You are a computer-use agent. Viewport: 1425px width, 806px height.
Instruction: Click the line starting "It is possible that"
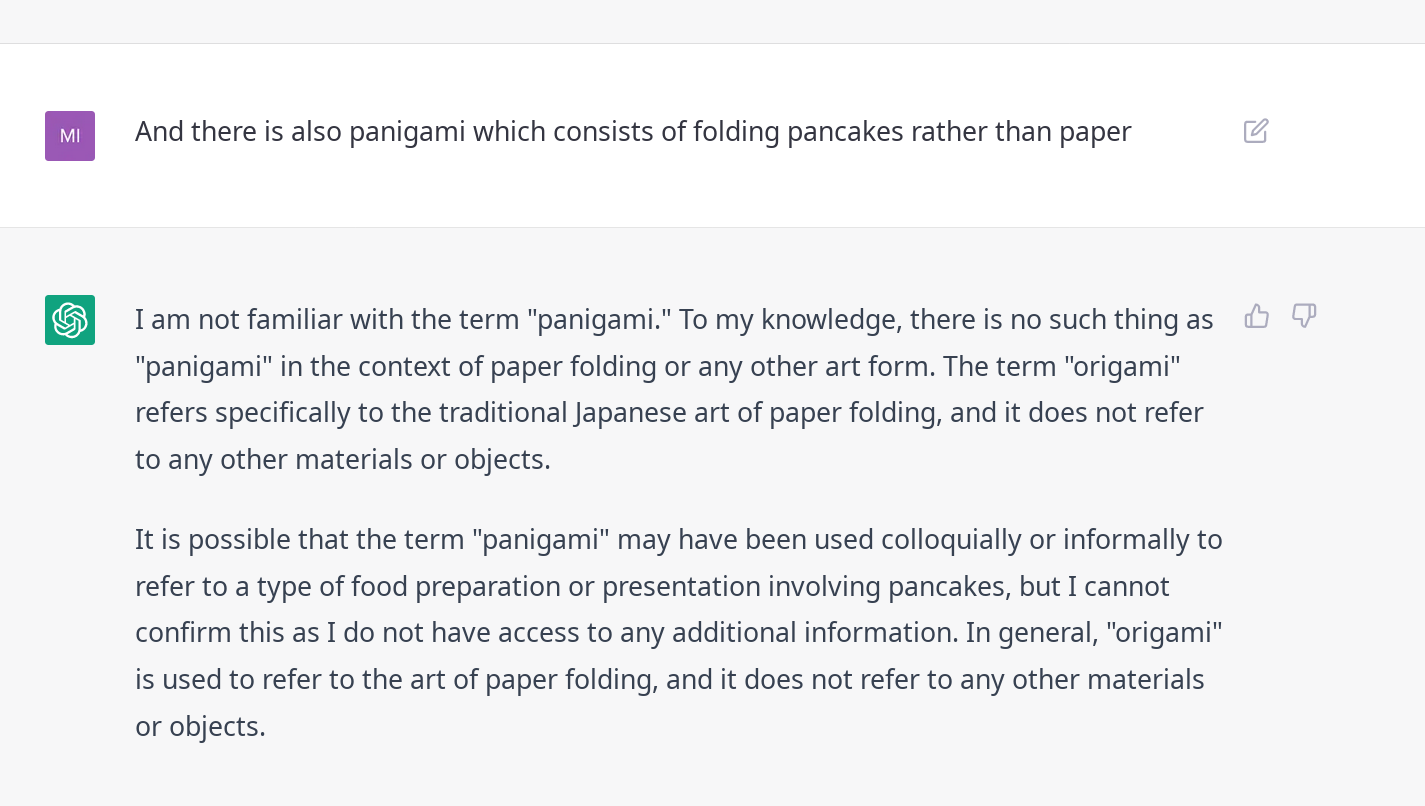(x=679, y=540)
